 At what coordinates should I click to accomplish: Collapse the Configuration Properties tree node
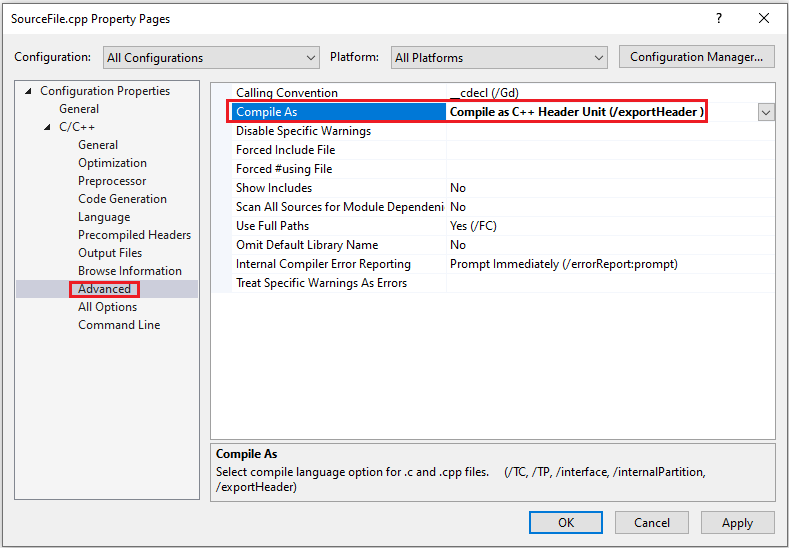28,91
